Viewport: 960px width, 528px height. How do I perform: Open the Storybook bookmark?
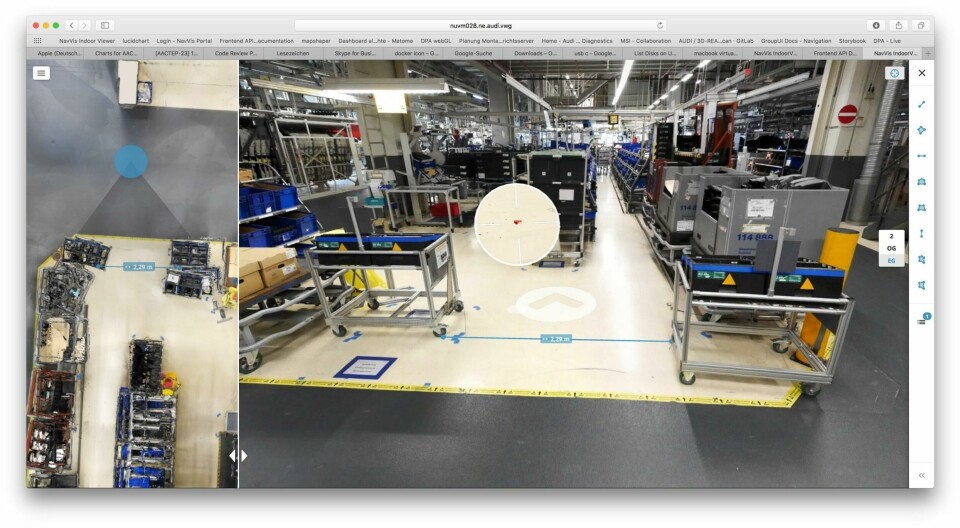pyautogui.click(x=852, y=41)
